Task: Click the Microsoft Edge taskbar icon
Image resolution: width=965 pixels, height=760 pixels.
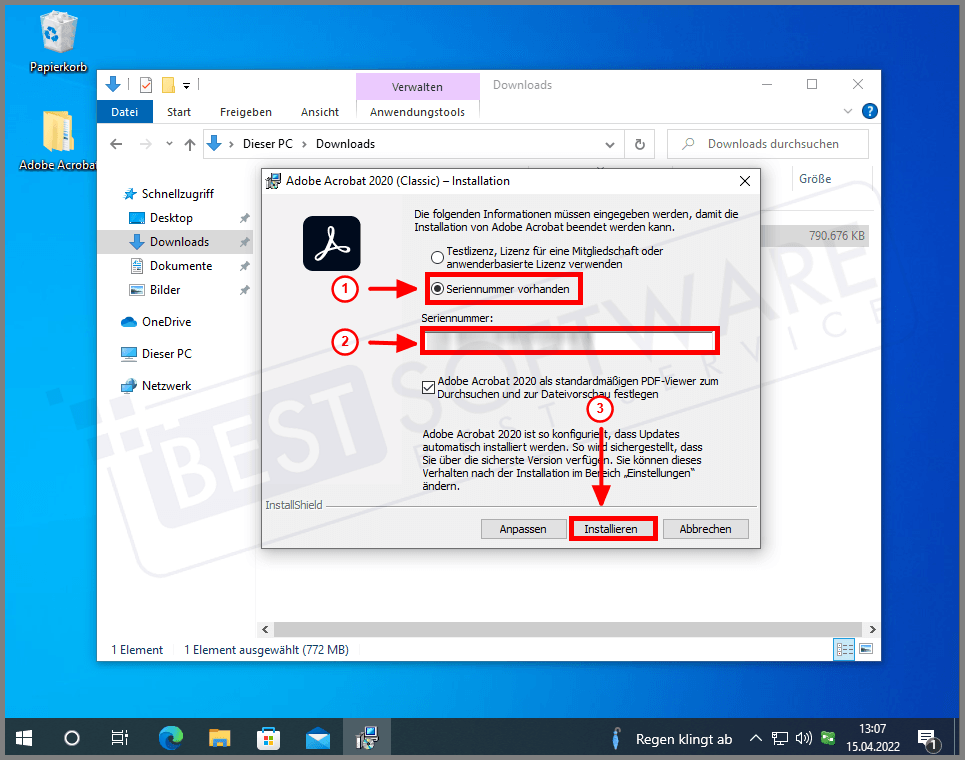Action: [172, 739]
